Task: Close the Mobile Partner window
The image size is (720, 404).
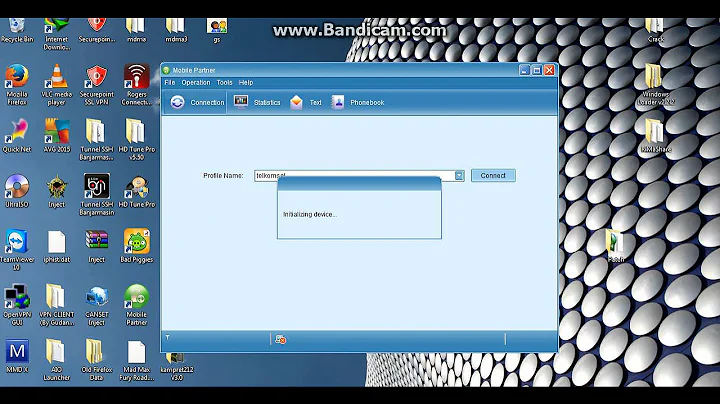Action: (549, 70)
